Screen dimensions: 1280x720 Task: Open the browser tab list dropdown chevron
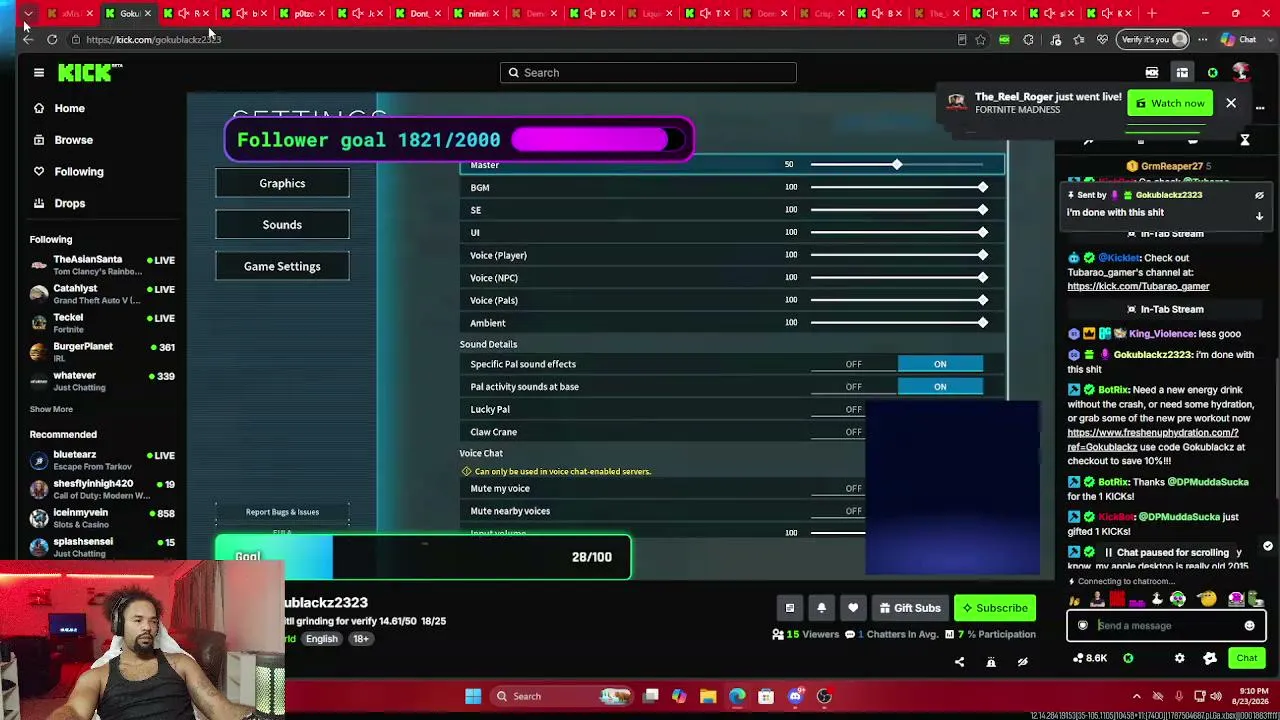[x=27, y=14]
